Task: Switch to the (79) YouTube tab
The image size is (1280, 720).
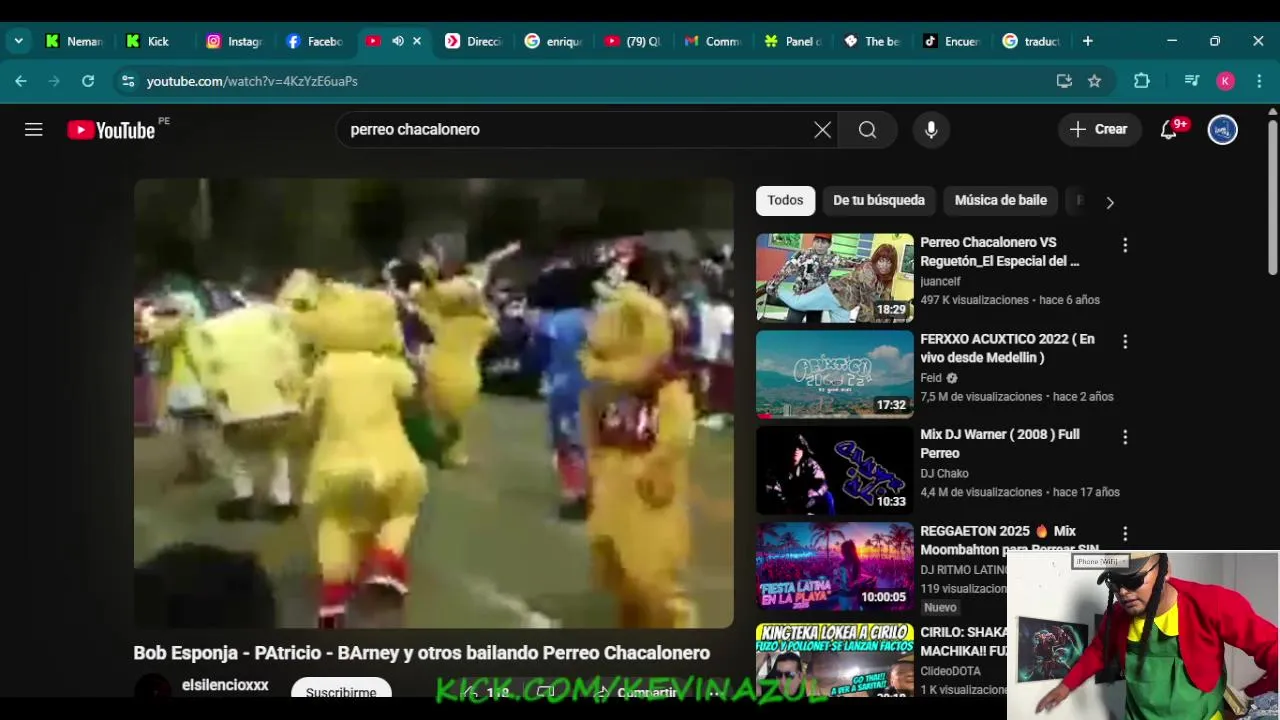Action: click(x=634, y=41)
